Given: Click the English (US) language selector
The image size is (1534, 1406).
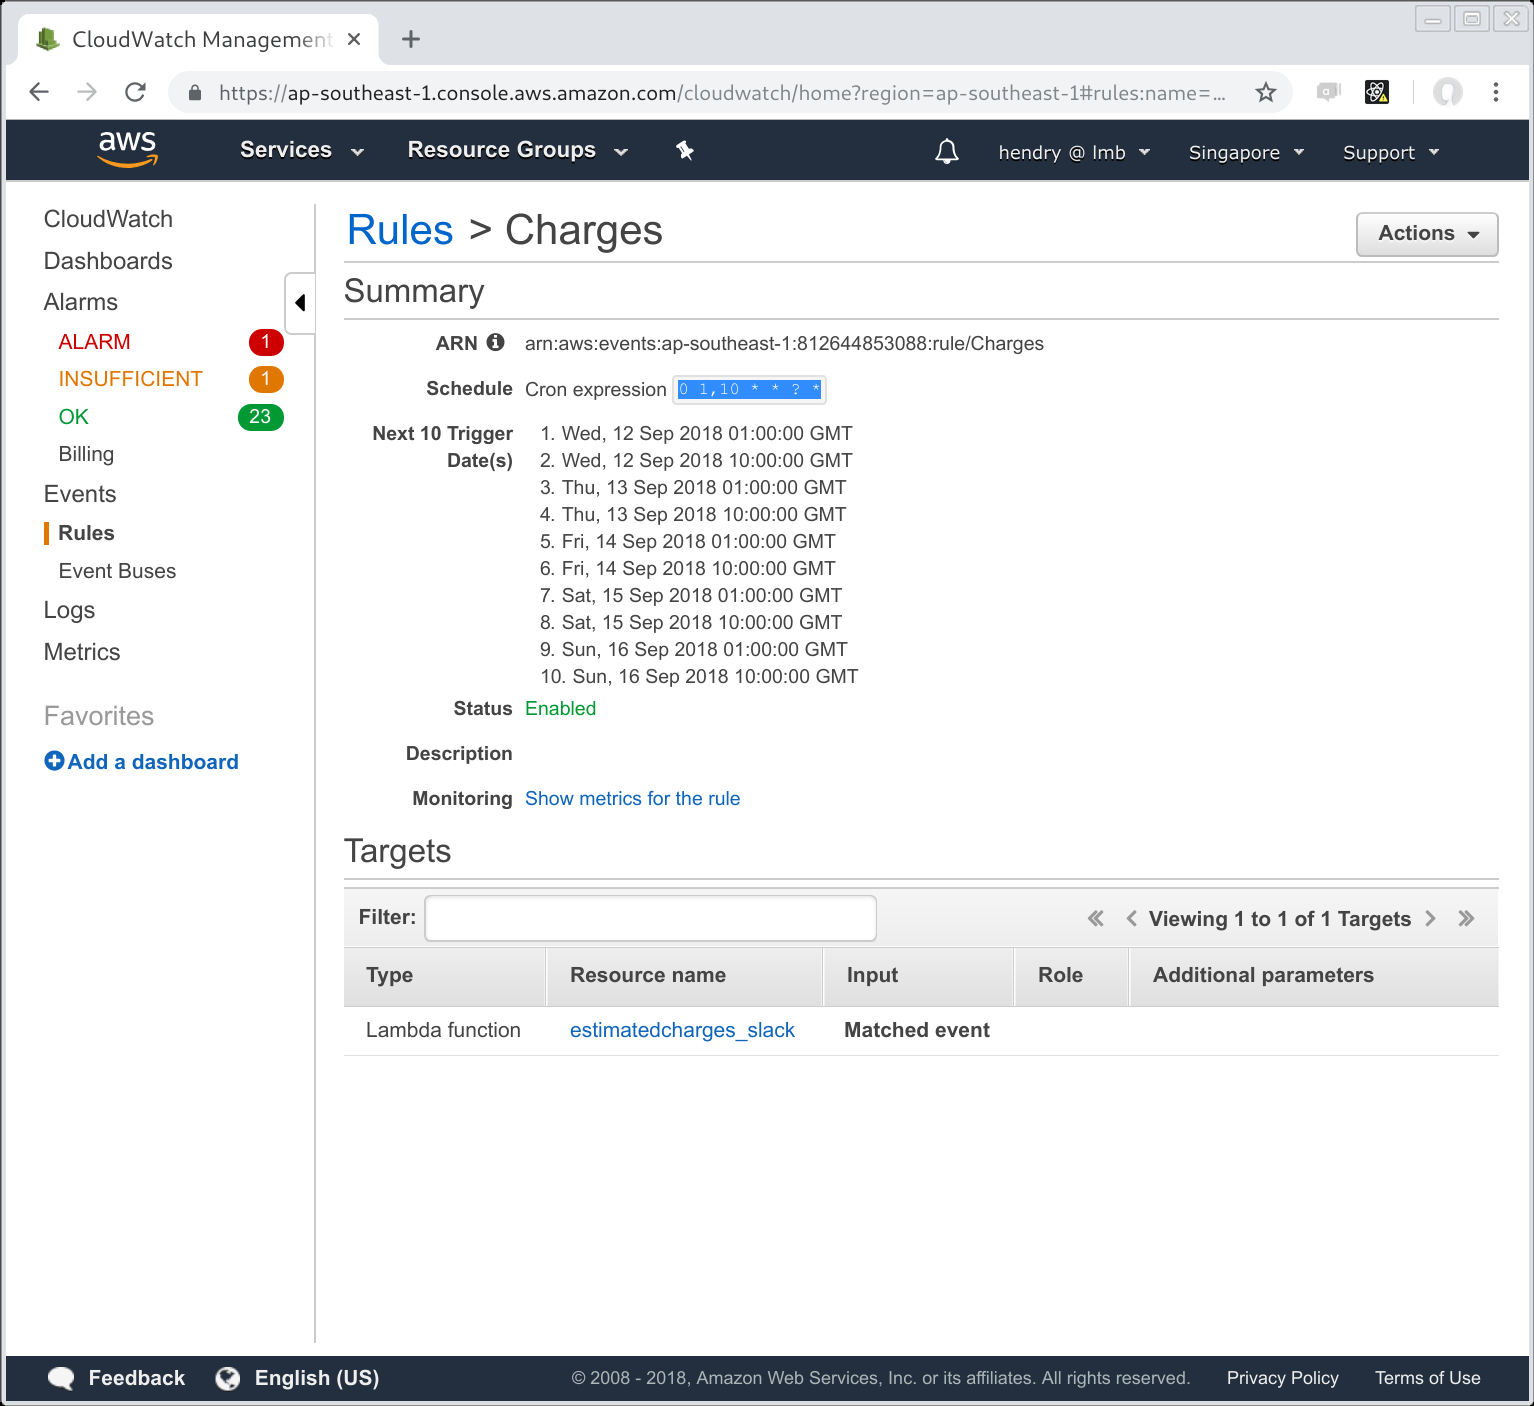Looking at the screenshot, I should point(316,1378).
